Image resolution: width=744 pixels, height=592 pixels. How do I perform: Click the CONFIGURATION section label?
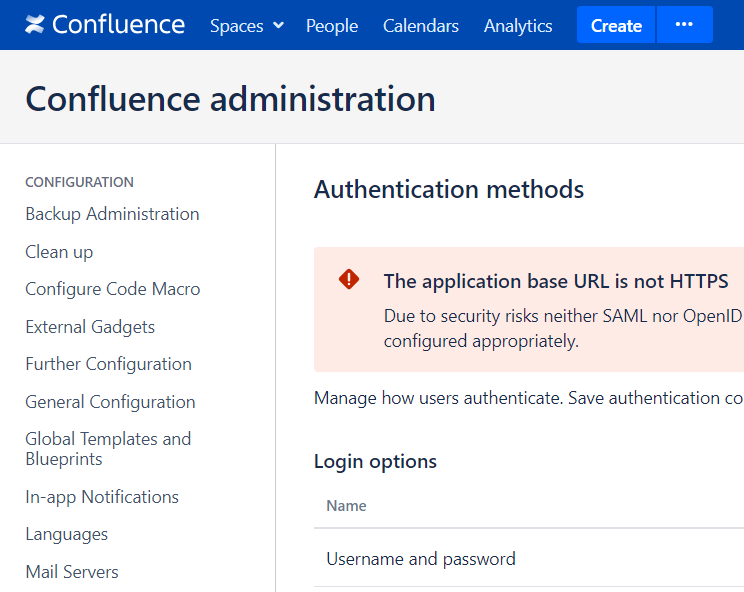(79, 182)
